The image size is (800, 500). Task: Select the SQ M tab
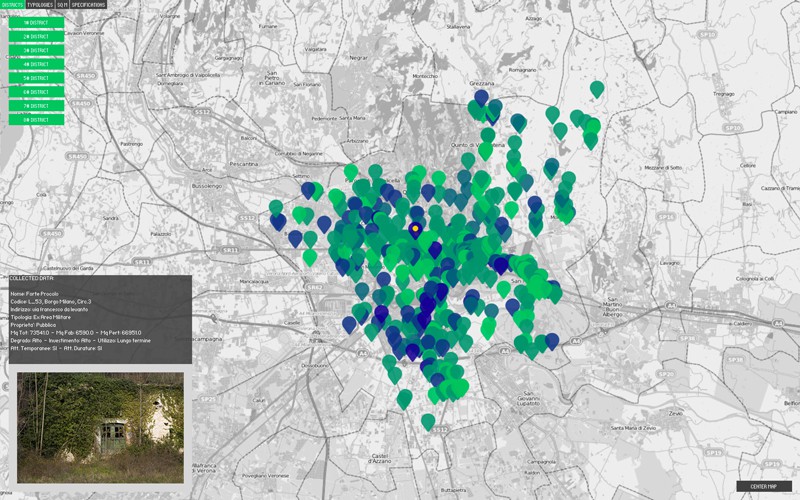[62, 5]
